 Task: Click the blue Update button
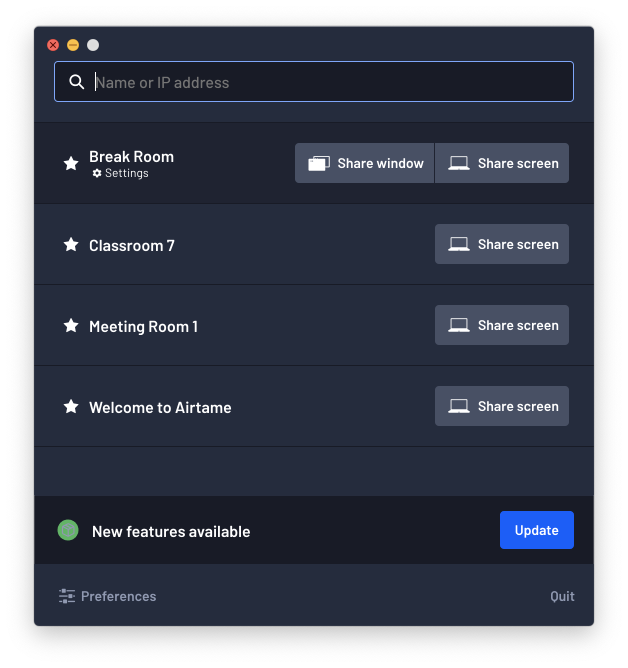point(537,530)
